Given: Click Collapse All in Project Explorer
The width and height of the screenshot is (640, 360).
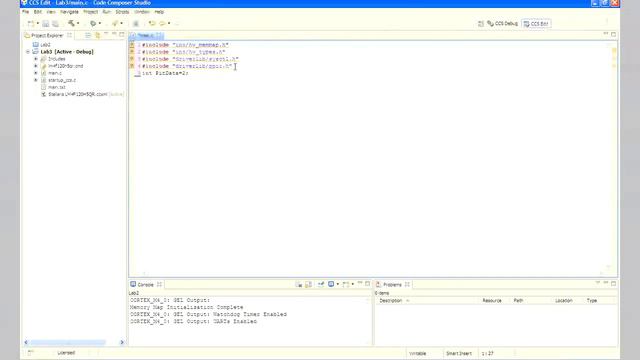Looking at the screenshot, I should coord(88,36).
